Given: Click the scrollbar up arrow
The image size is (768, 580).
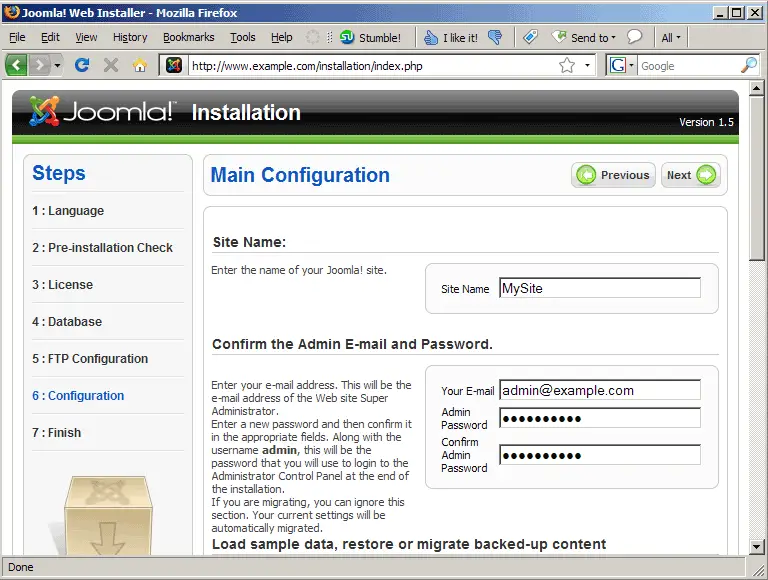Looking at the screenshot, I should coord(756,88).
